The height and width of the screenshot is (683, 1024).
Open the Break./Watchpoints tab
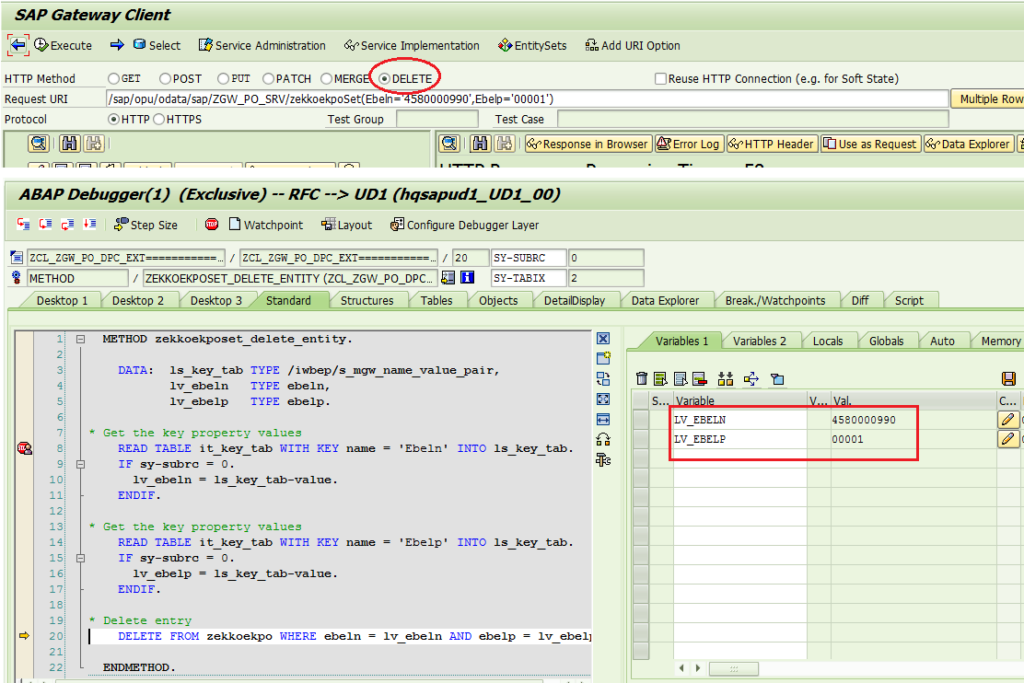pos(775,300)
